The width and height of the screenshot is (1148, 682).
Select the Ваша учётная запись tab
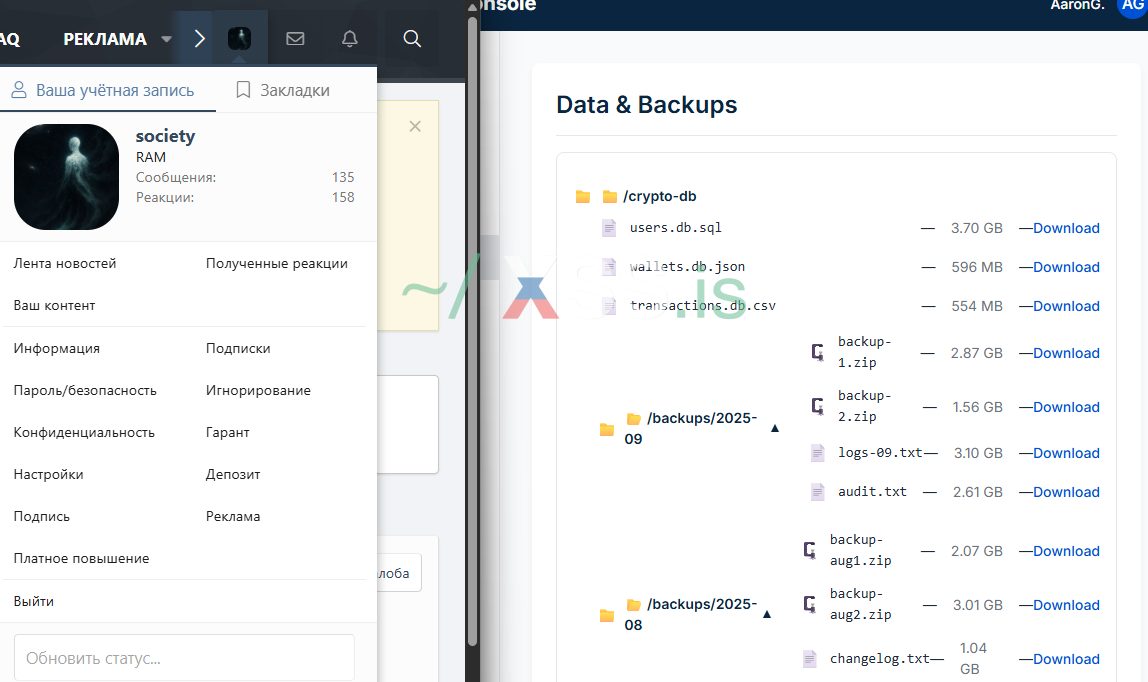[x=103, y=90]
